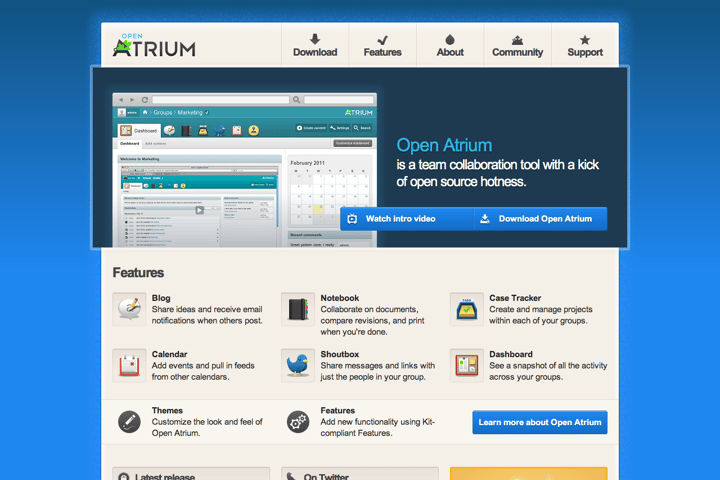Open the Download menu item
Viewport: 720px width, 480px height.
[x=315, y=45]
